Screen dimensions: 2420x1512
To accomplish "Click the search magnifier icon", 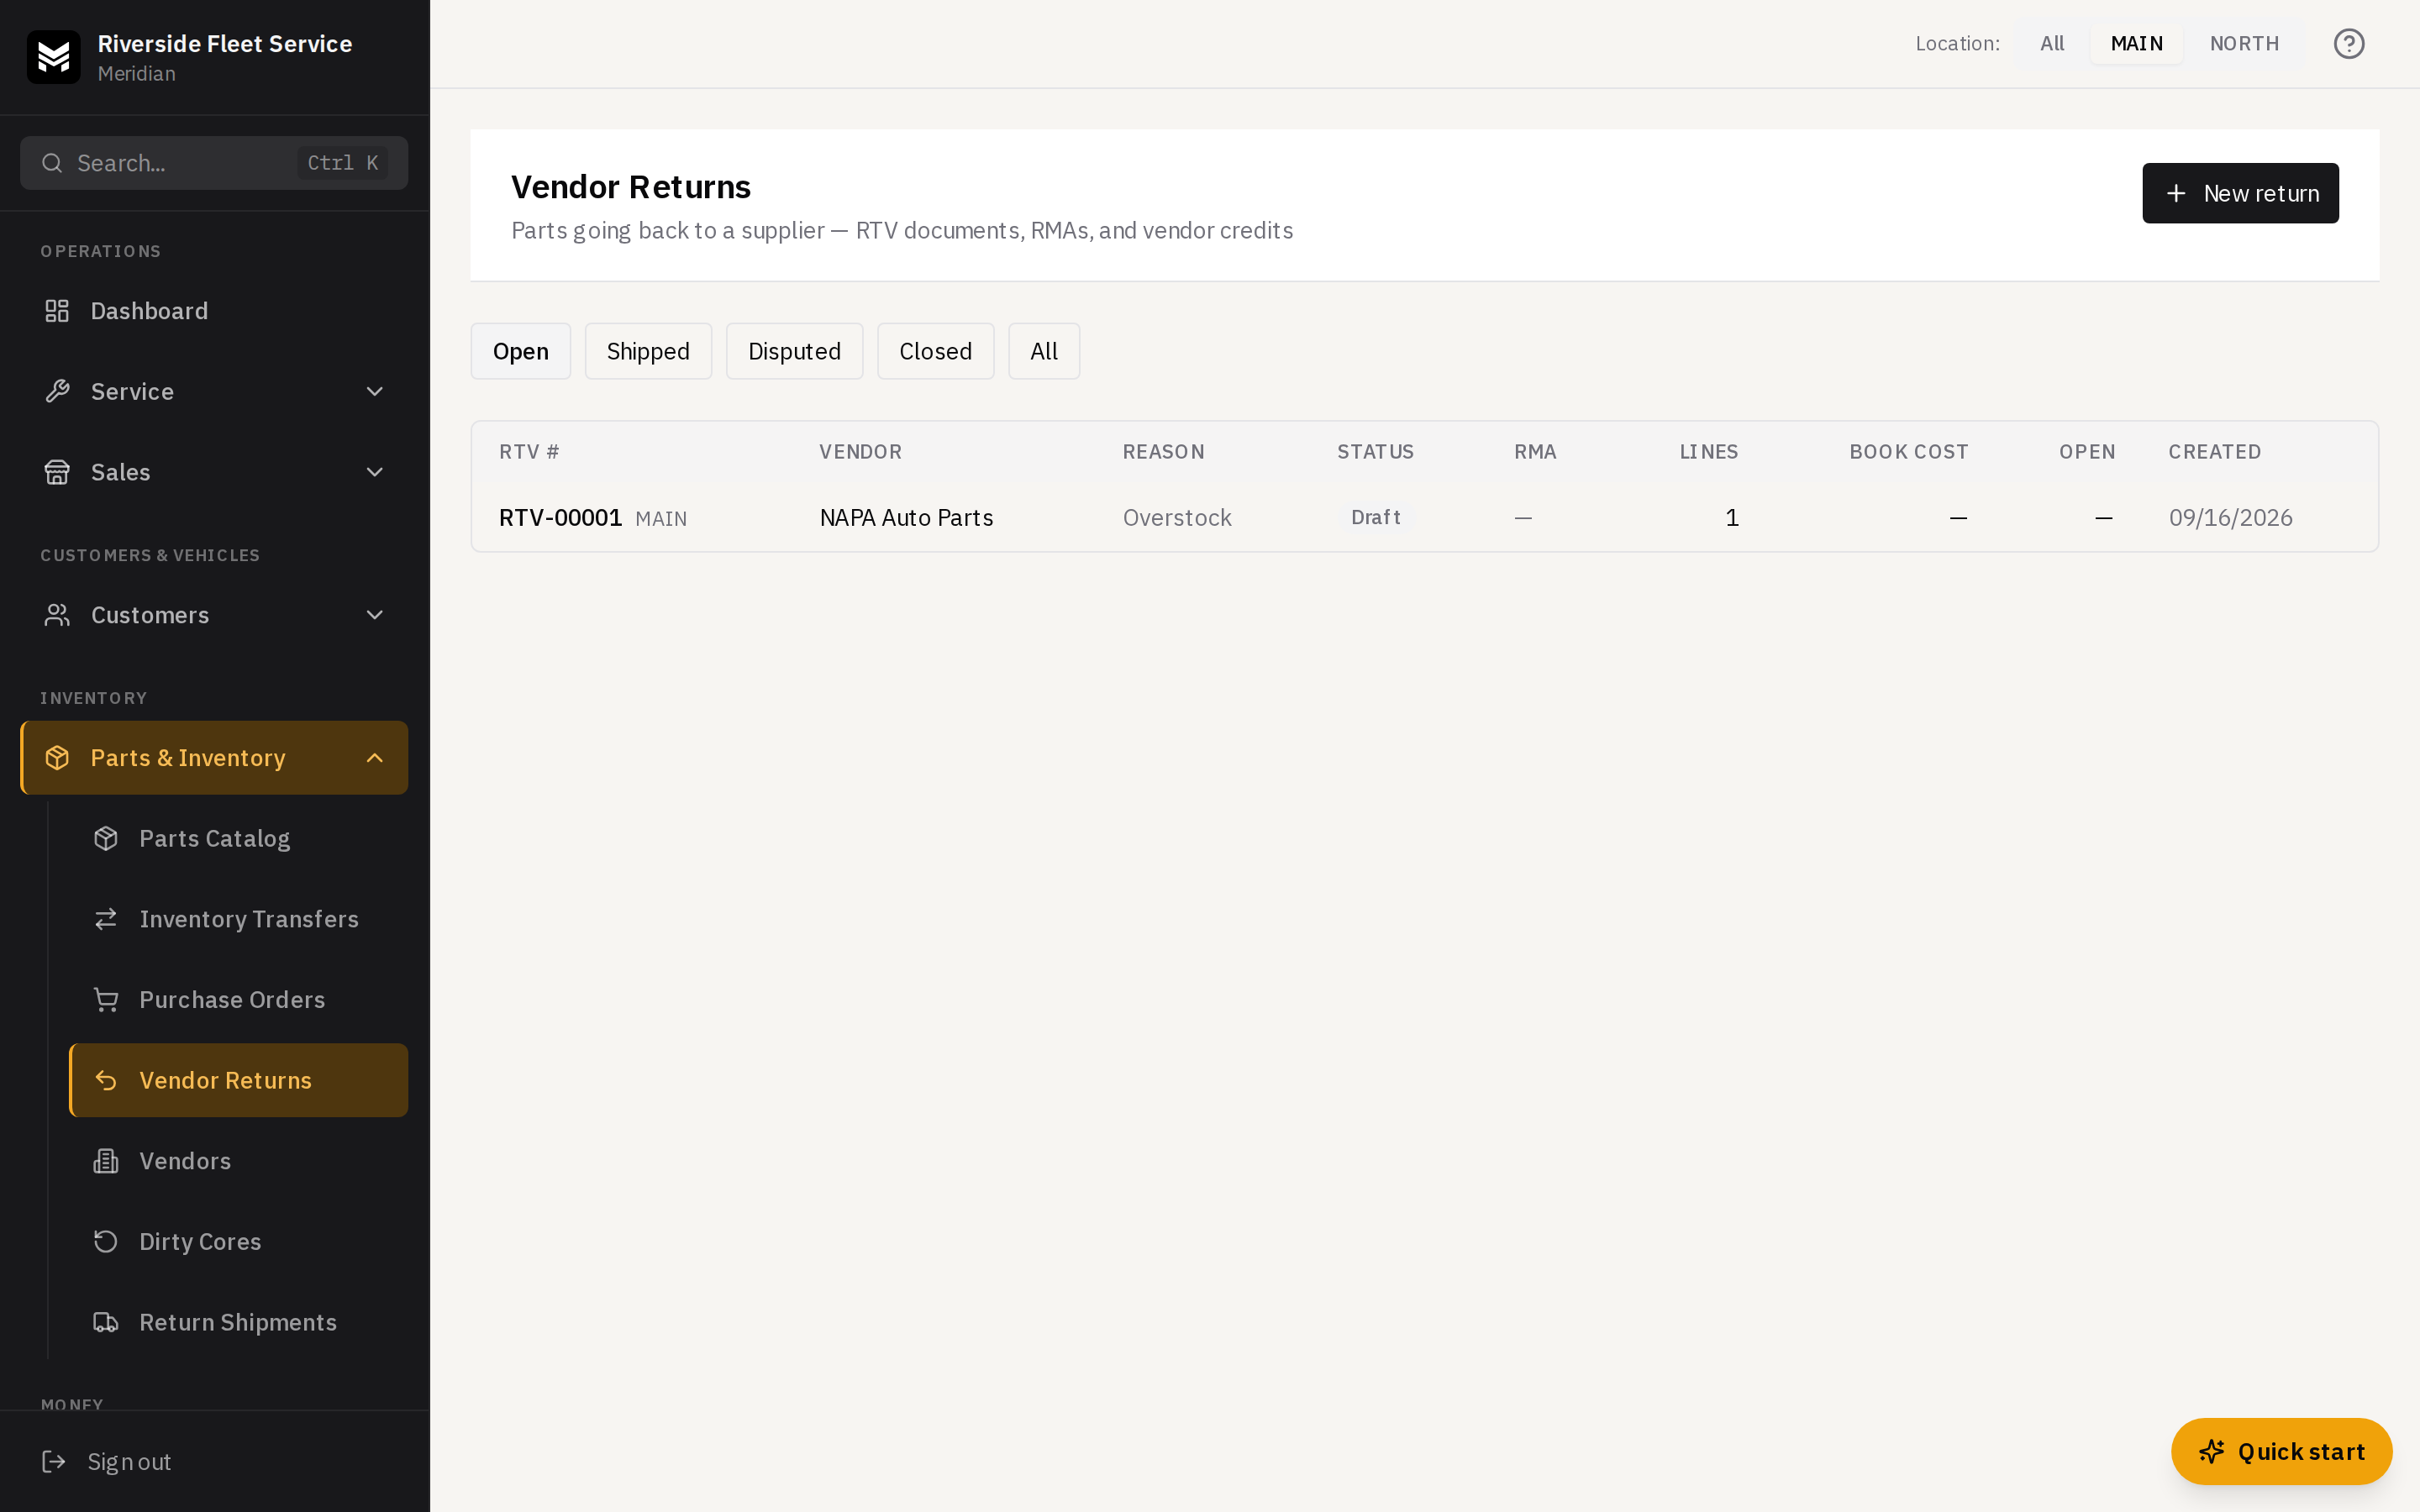I will point(52,163).
